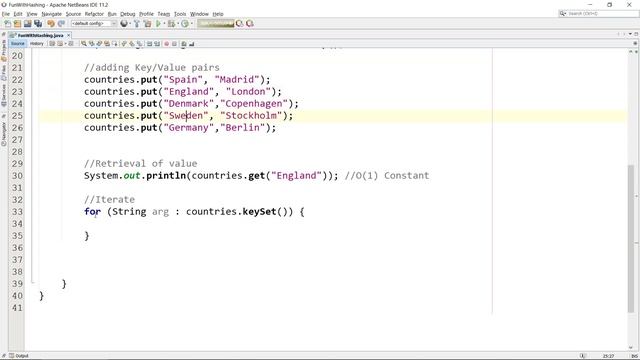This screenshot has height=360, width=640.
Task: Close the FunWithHashing.java tab
Action: [x=69, y=36]
